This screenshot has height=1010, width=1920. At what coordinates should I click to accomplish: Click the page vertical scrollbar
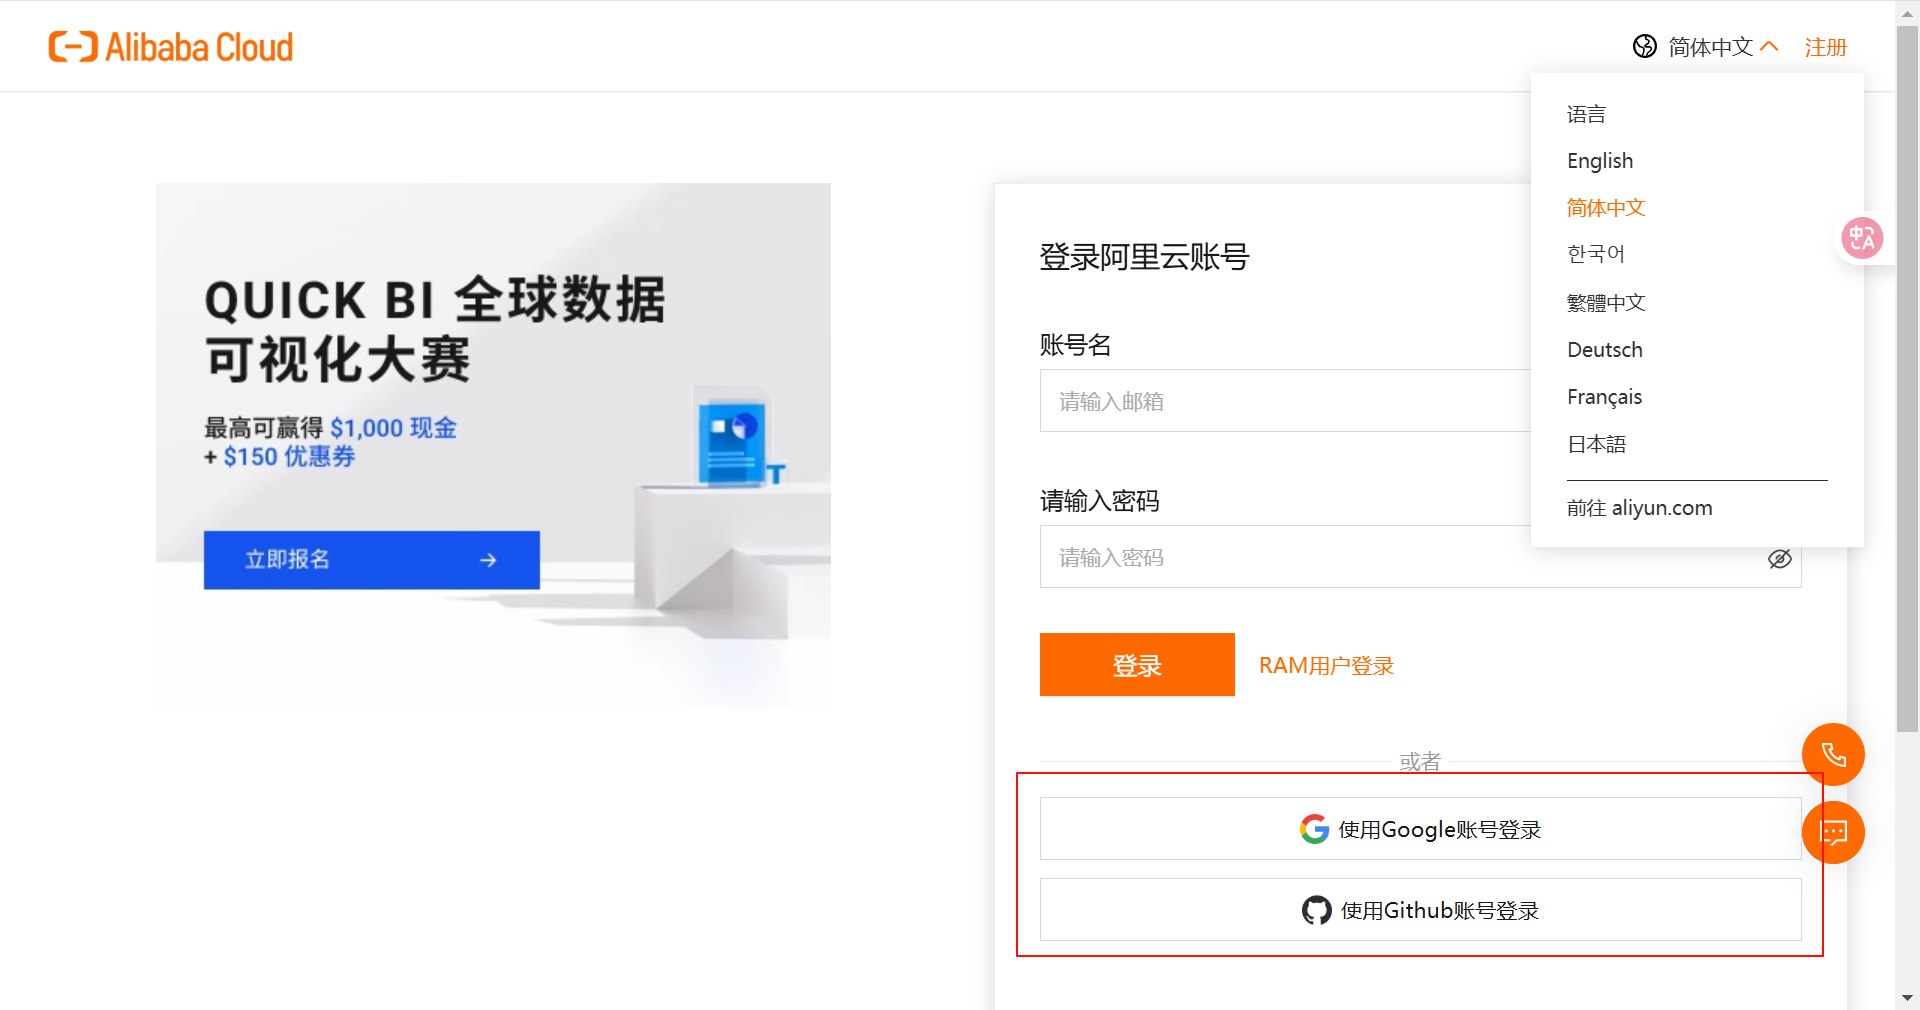[x=1907, y=380]
